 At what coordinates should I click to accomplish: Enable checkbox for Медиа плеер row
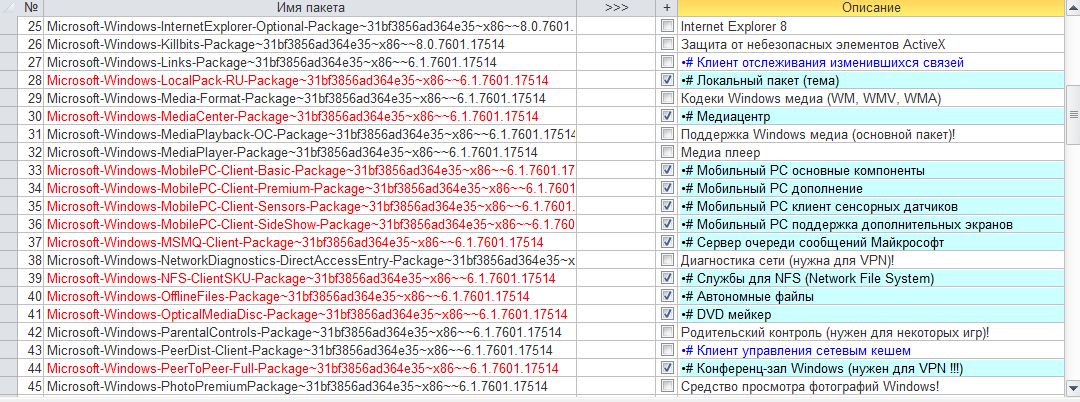tap(666, 152)
